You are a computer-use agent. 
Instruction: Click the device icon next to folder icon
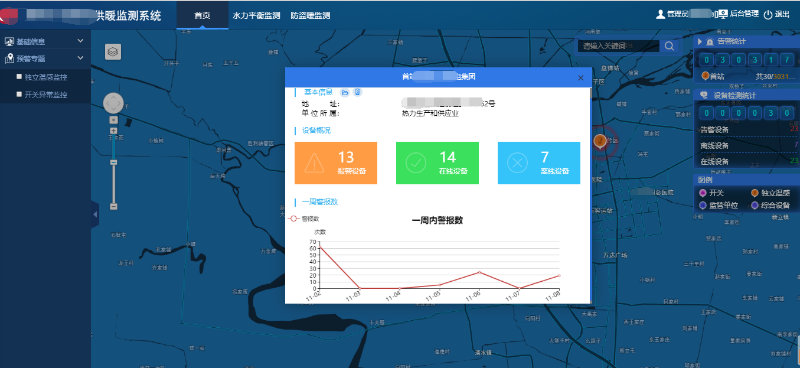point(358,92)
